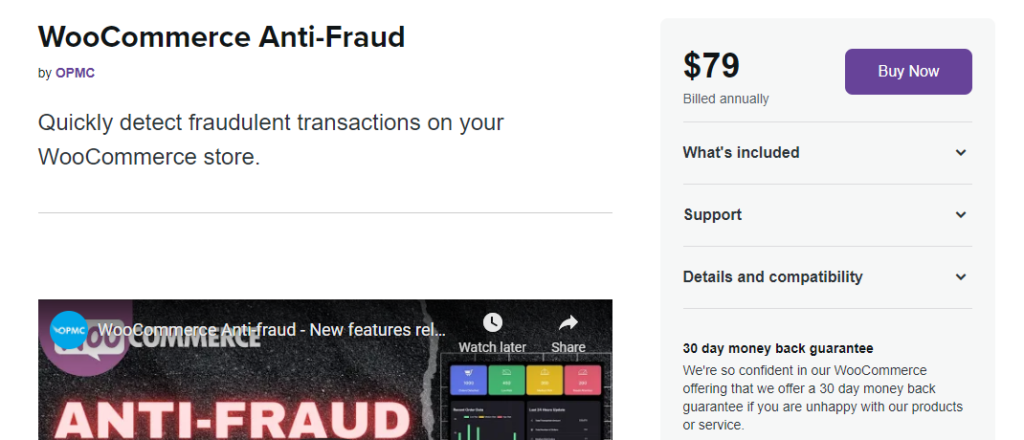
Task: Click the green tile in dashboard preview
Action: click(x=506, y=380)
